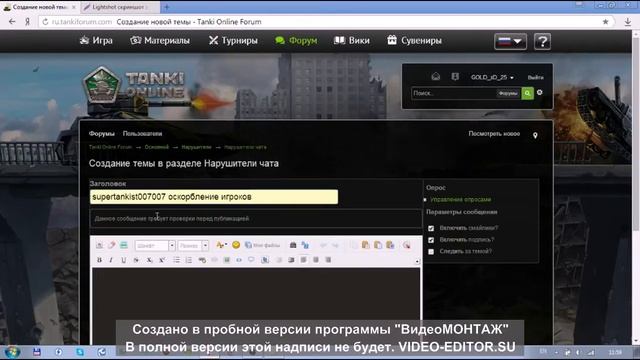Open the smiley emoticon picker

coord(236,245)
